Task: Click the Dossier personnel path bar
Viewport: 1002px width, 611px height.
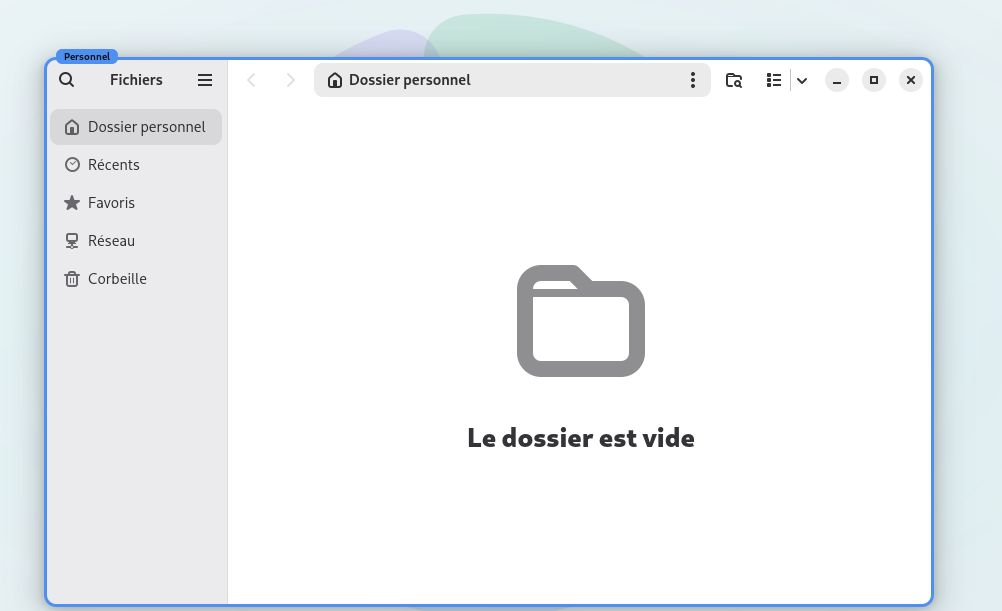Action: (x=512, y=80)
